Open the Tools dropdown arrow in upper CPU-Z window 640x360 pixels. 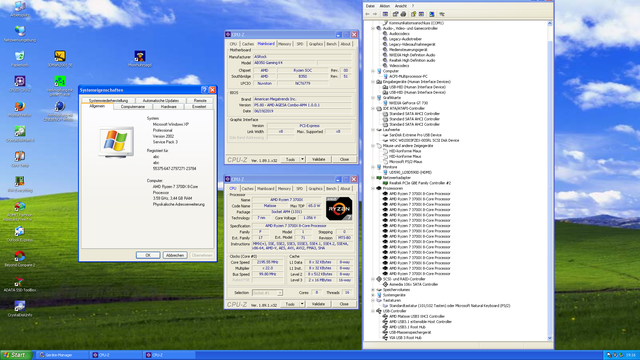pyautogui.click(x=302, y=159)
